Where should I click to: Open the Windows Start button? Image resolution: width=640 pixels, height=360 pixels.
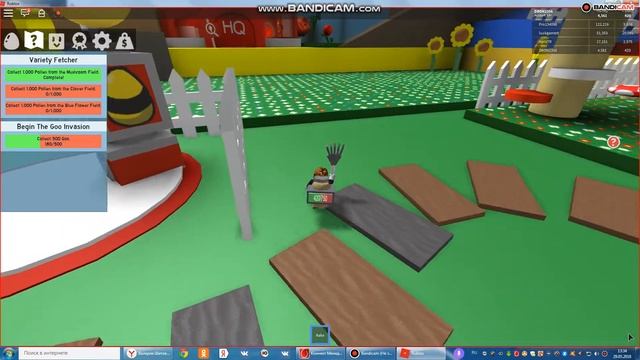pos(9,353)
